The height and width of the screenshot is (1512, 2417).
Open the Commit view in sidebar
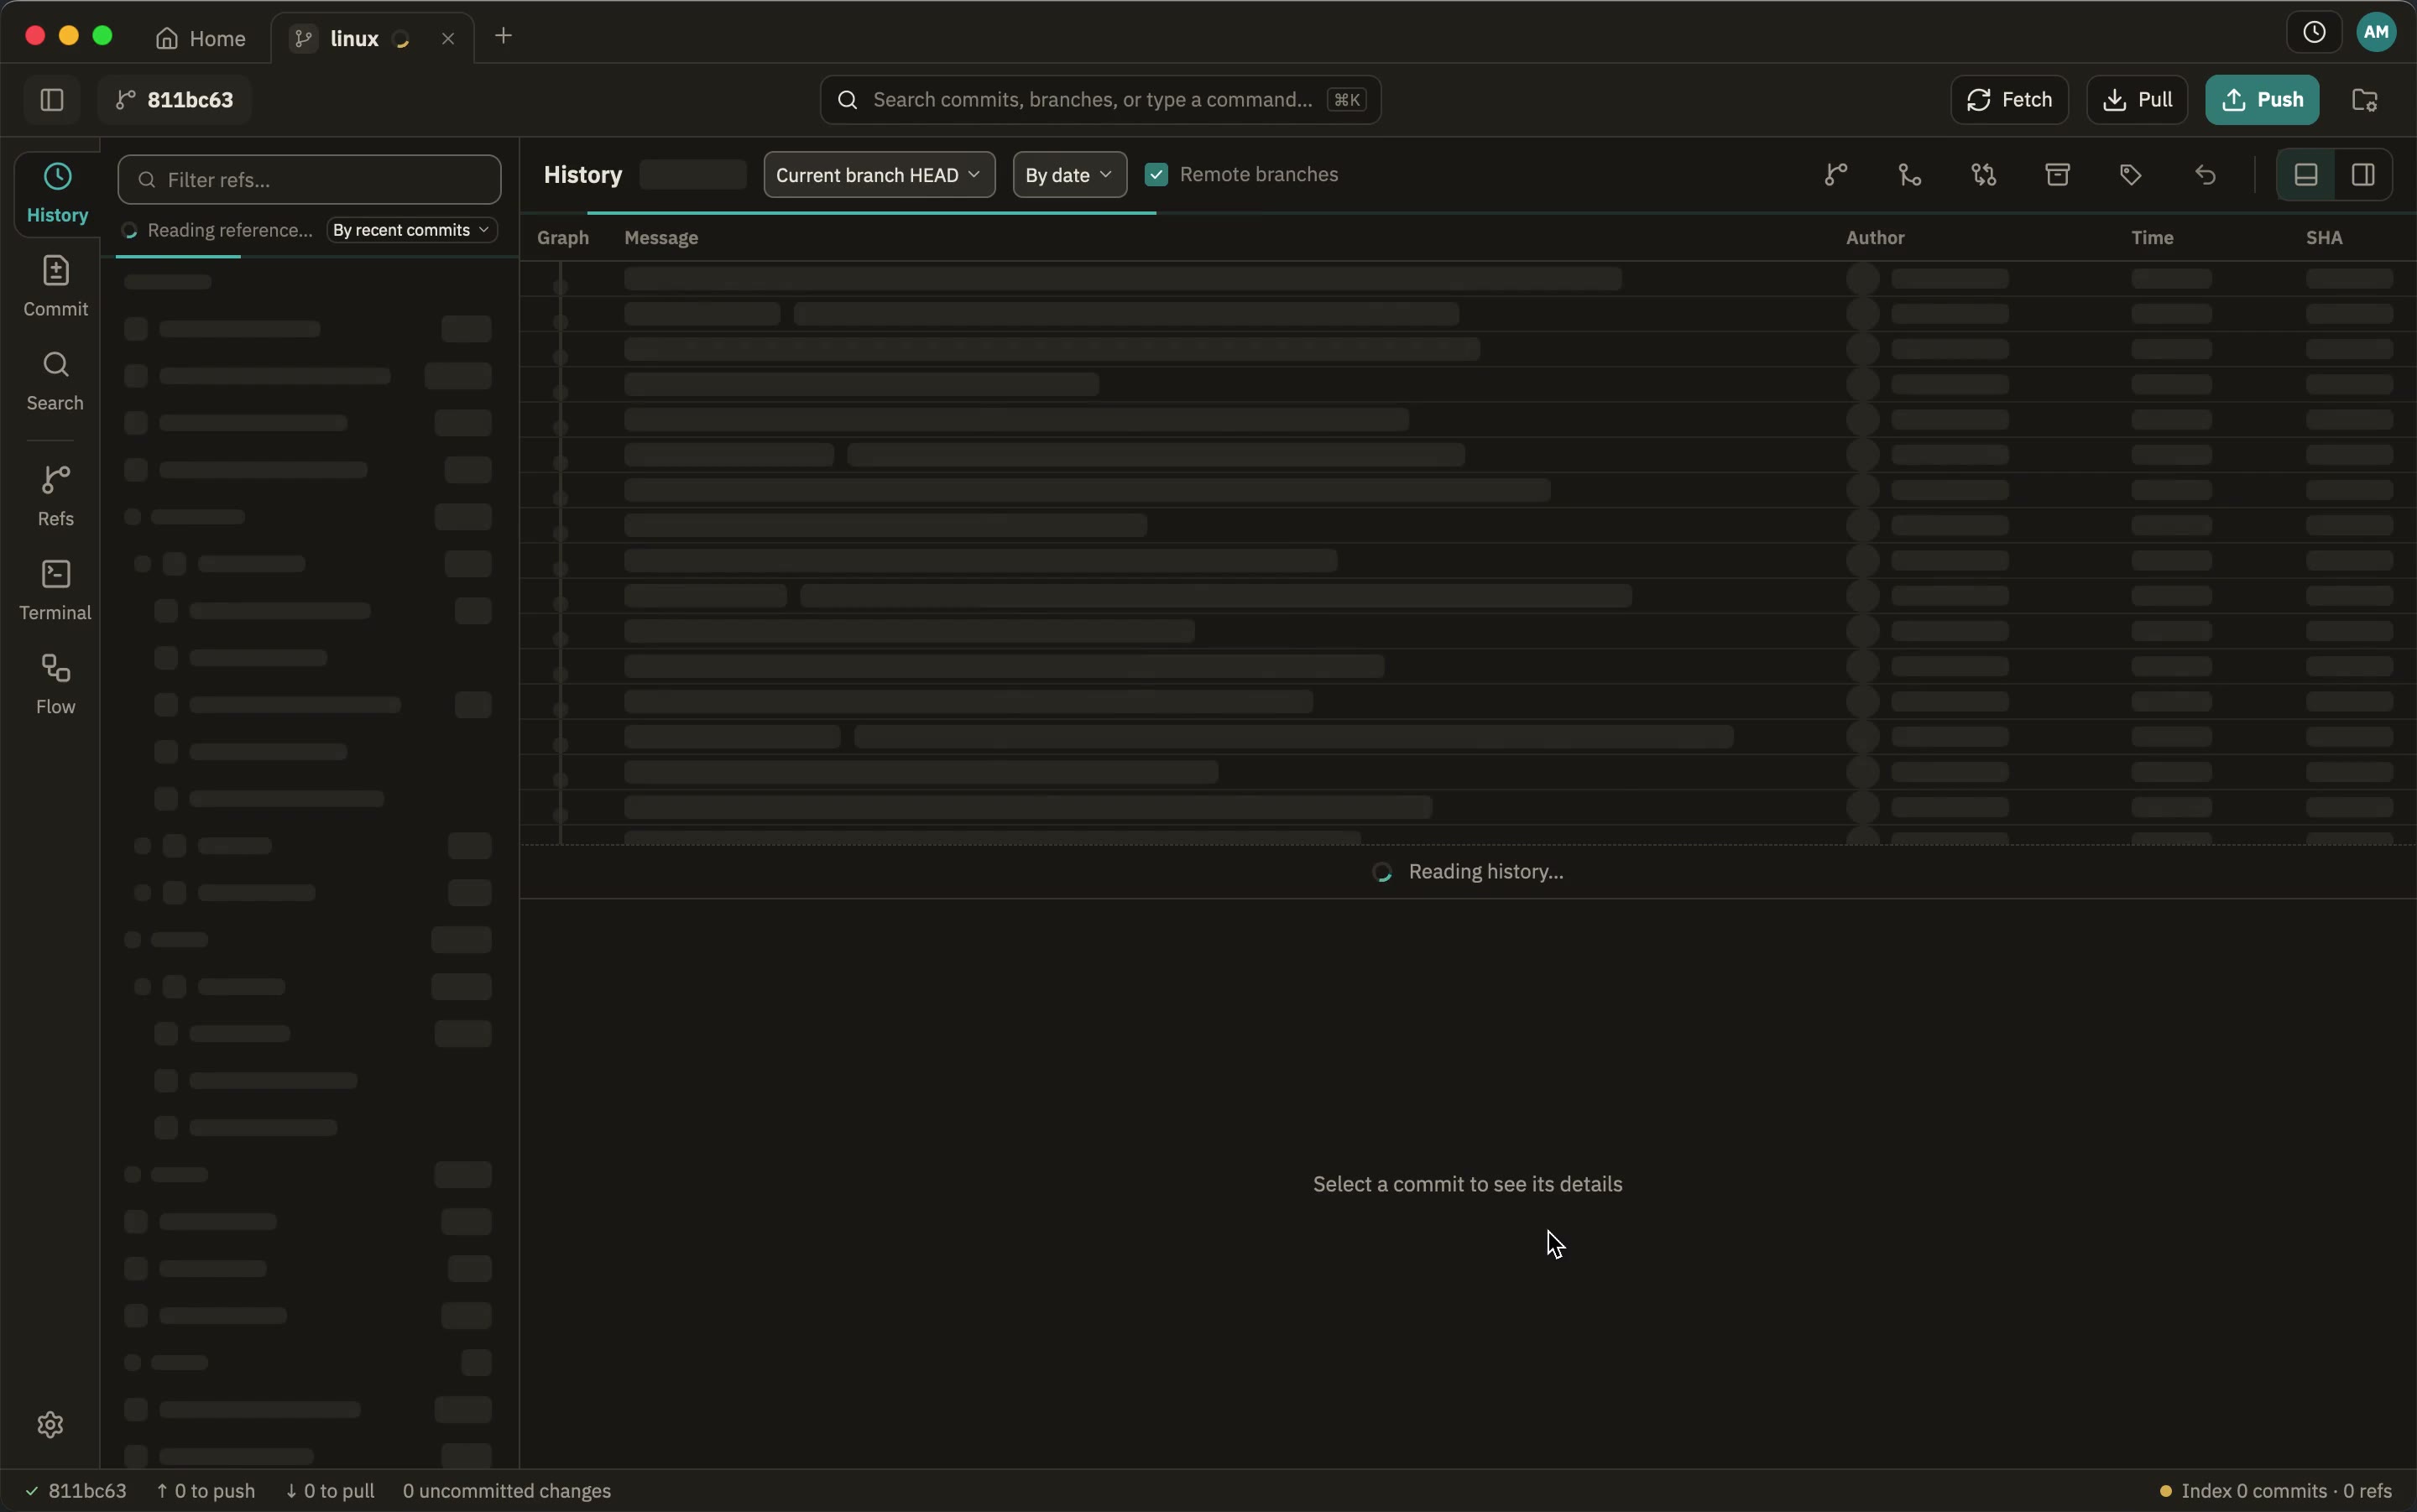tap(56, 286)
